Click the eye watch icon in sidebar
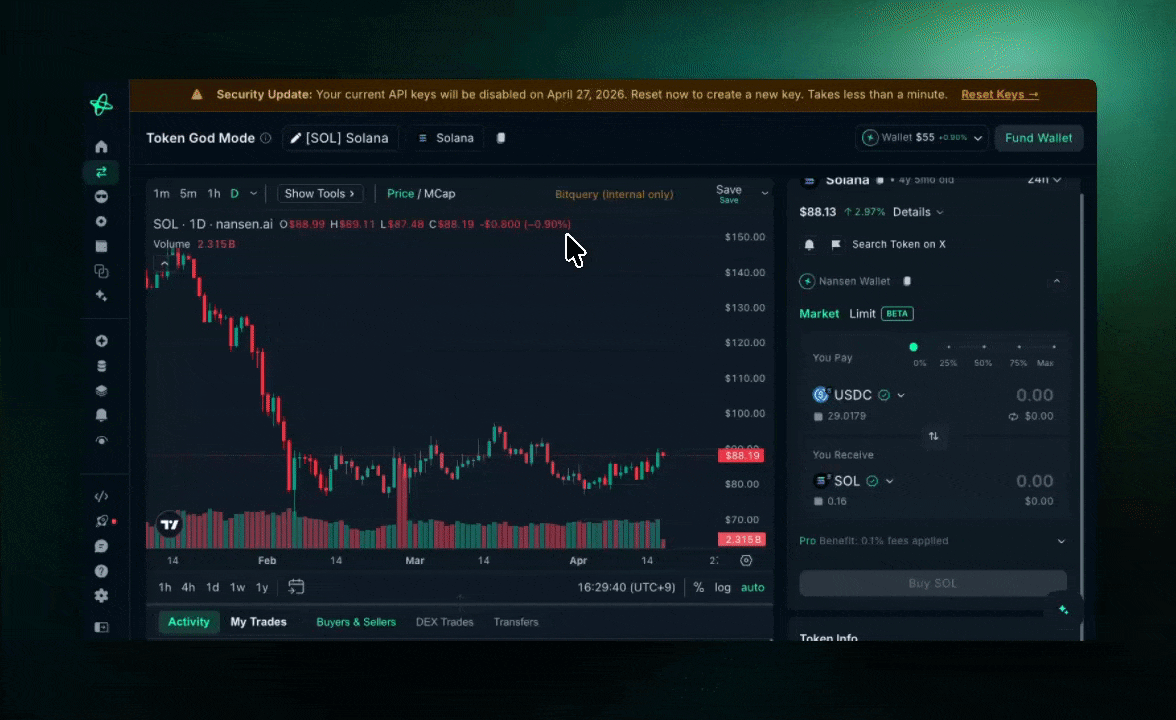This screenshot has width=1176, height=720. point(101,440)
